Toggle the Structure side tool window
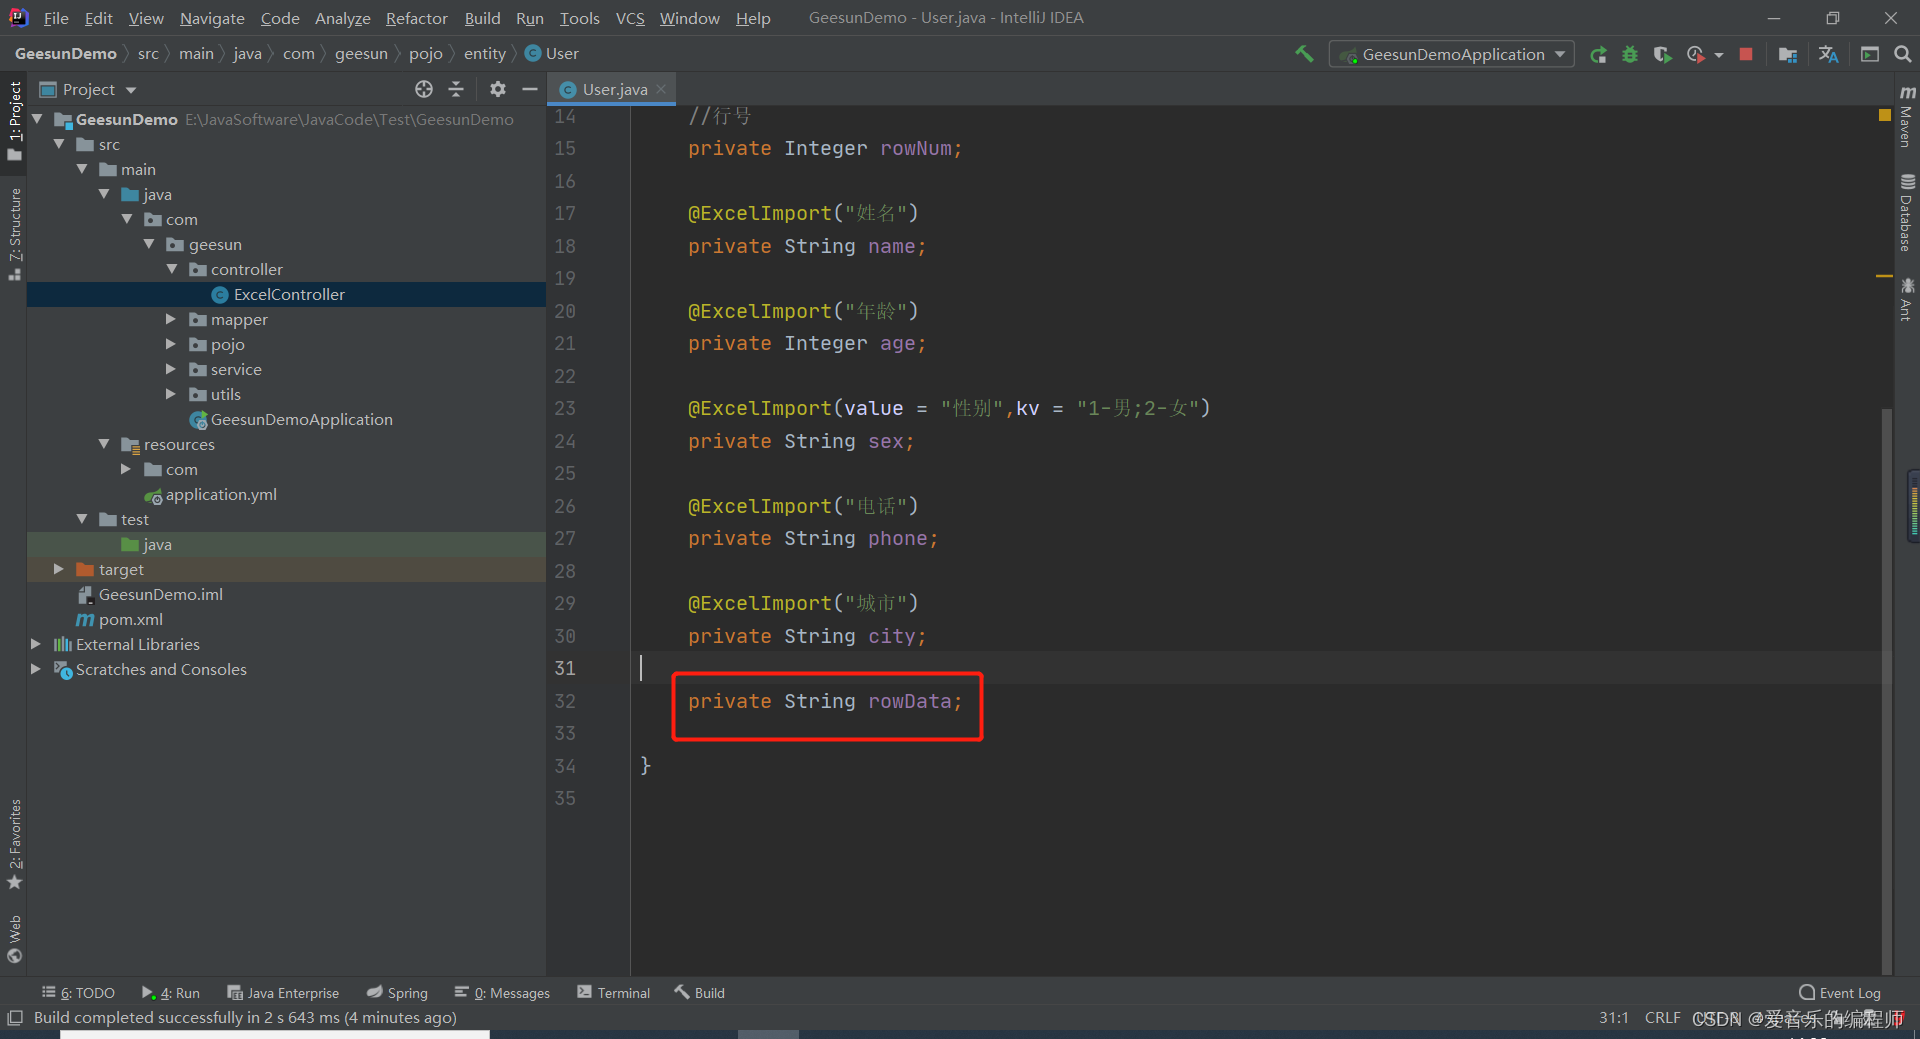Viewport: 1920px width, 1039px height. [14, 234]
